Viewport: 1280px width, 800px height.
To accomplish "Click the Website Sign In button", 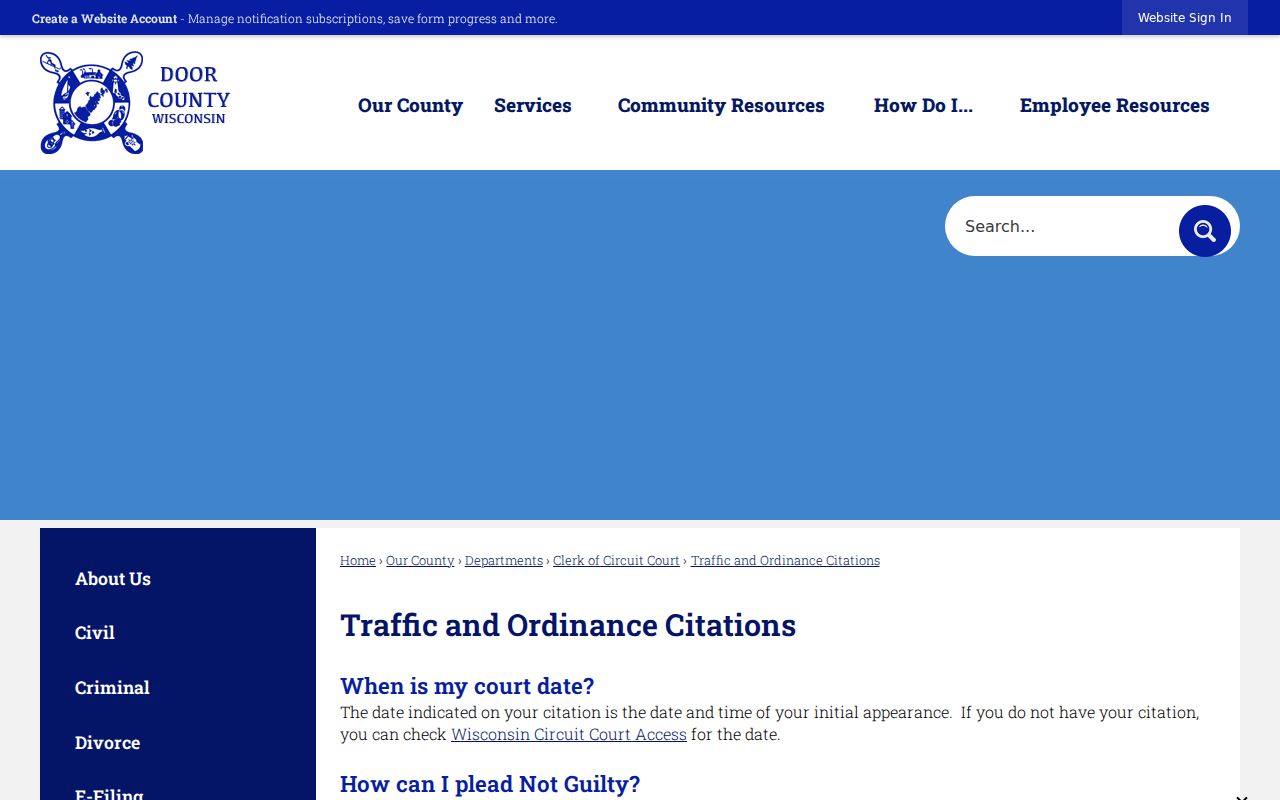I will (1184, 18).
